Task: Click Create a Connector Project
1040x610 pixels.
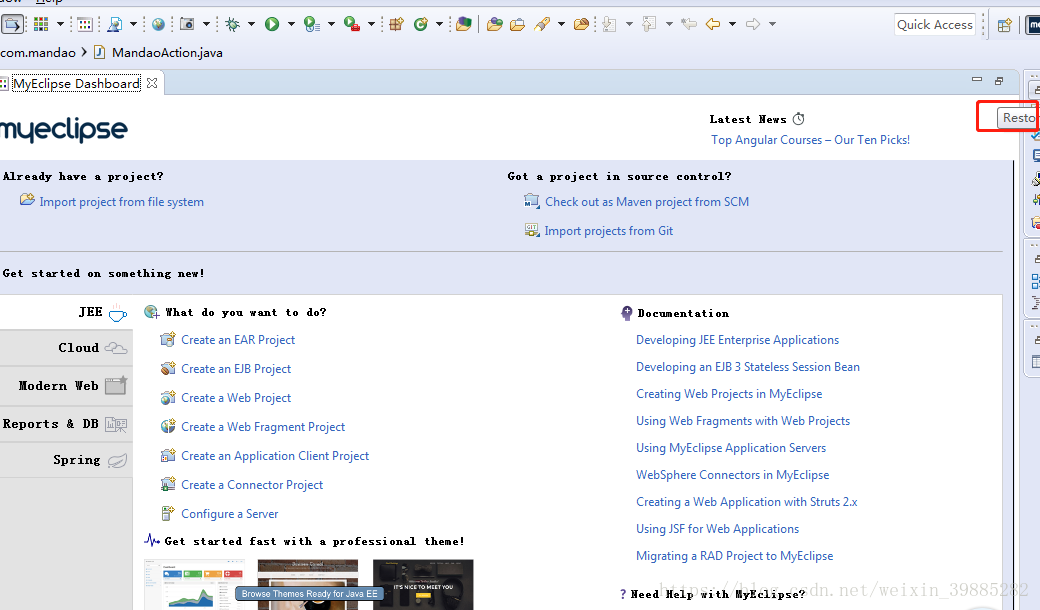Action: (252, 485)
